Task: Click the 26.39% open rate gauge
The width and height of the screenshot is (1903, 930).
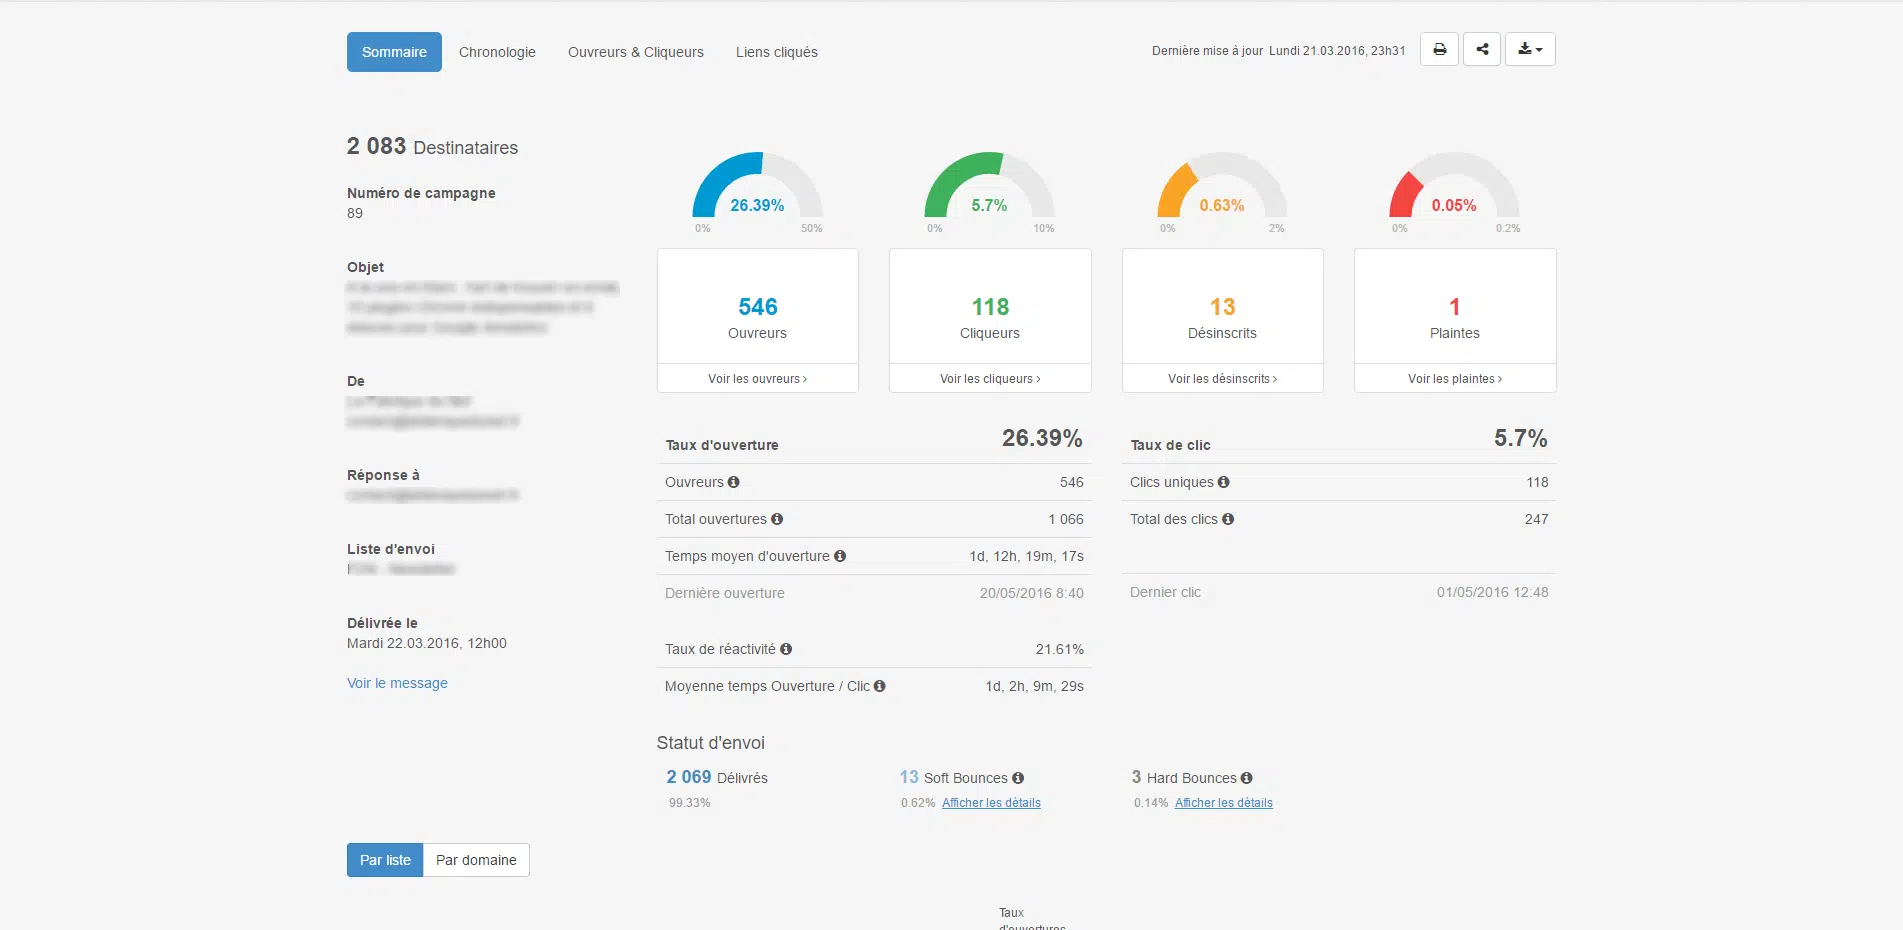Action: [757, 190]
